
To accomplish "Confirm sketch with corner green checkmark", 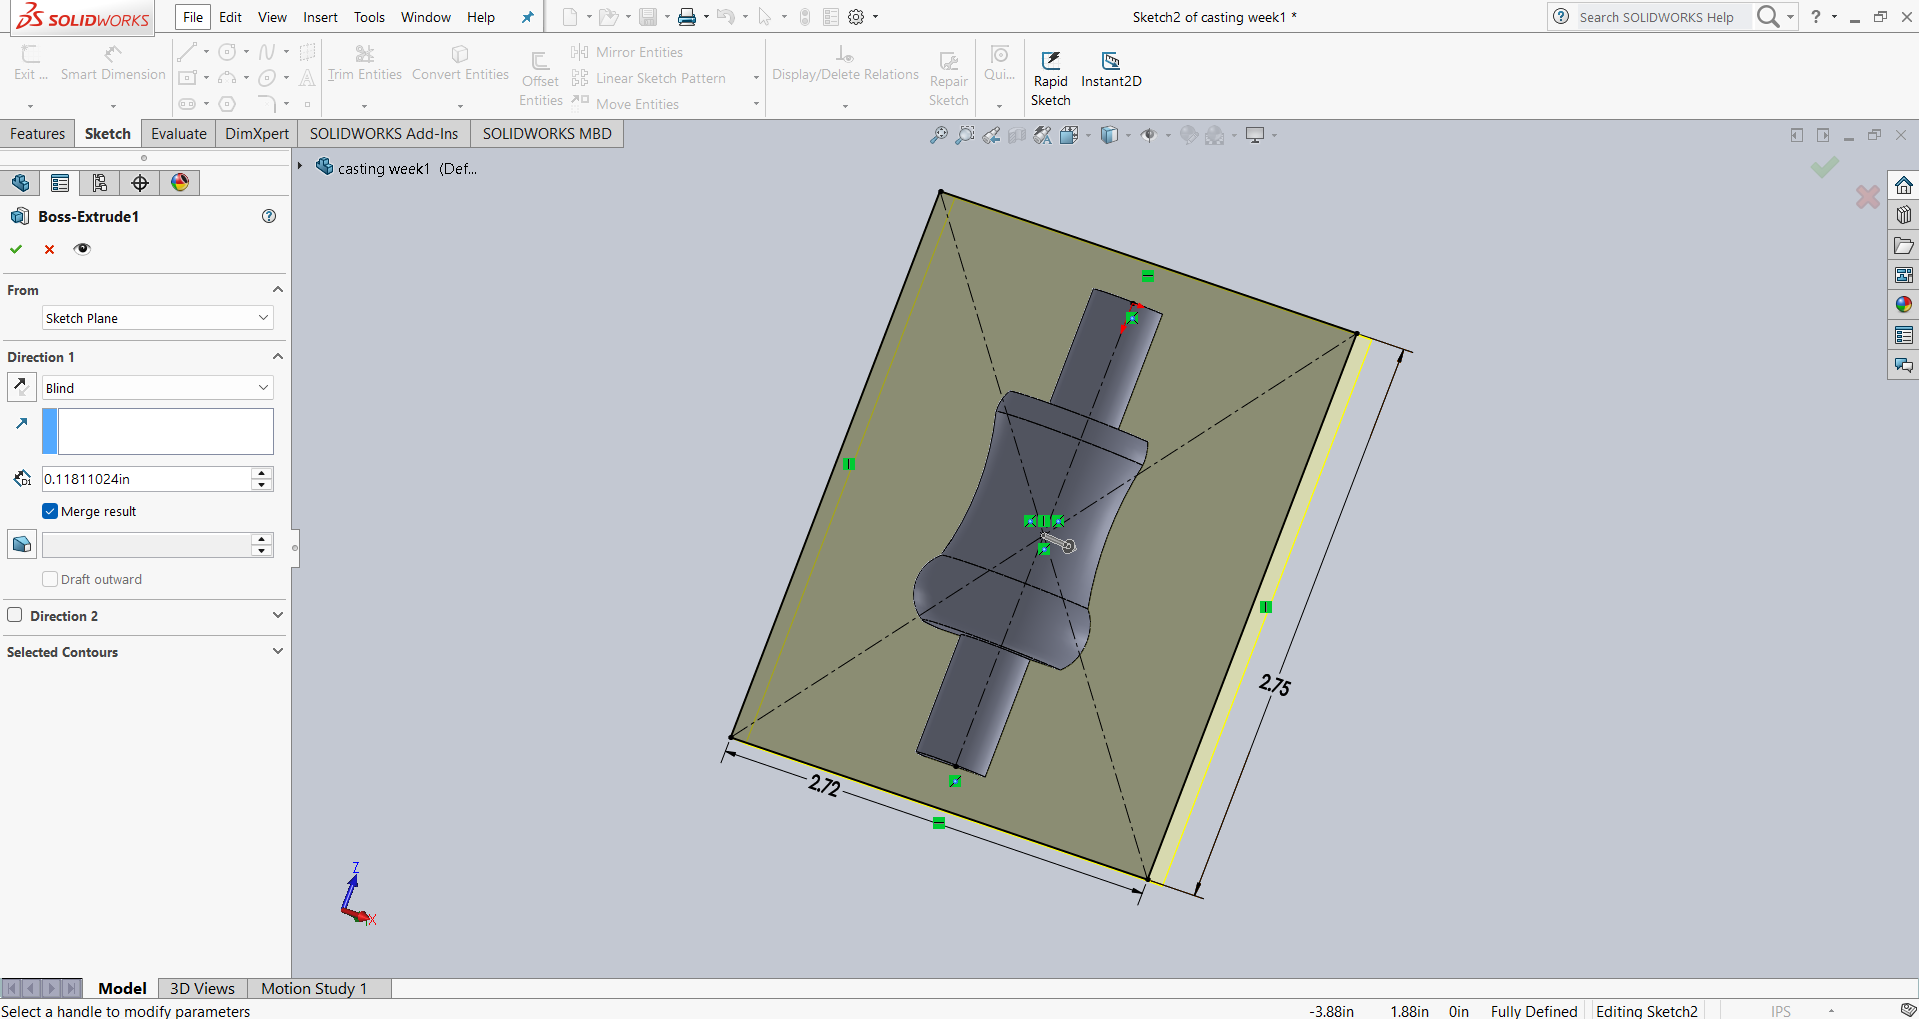I will 1825,167.
